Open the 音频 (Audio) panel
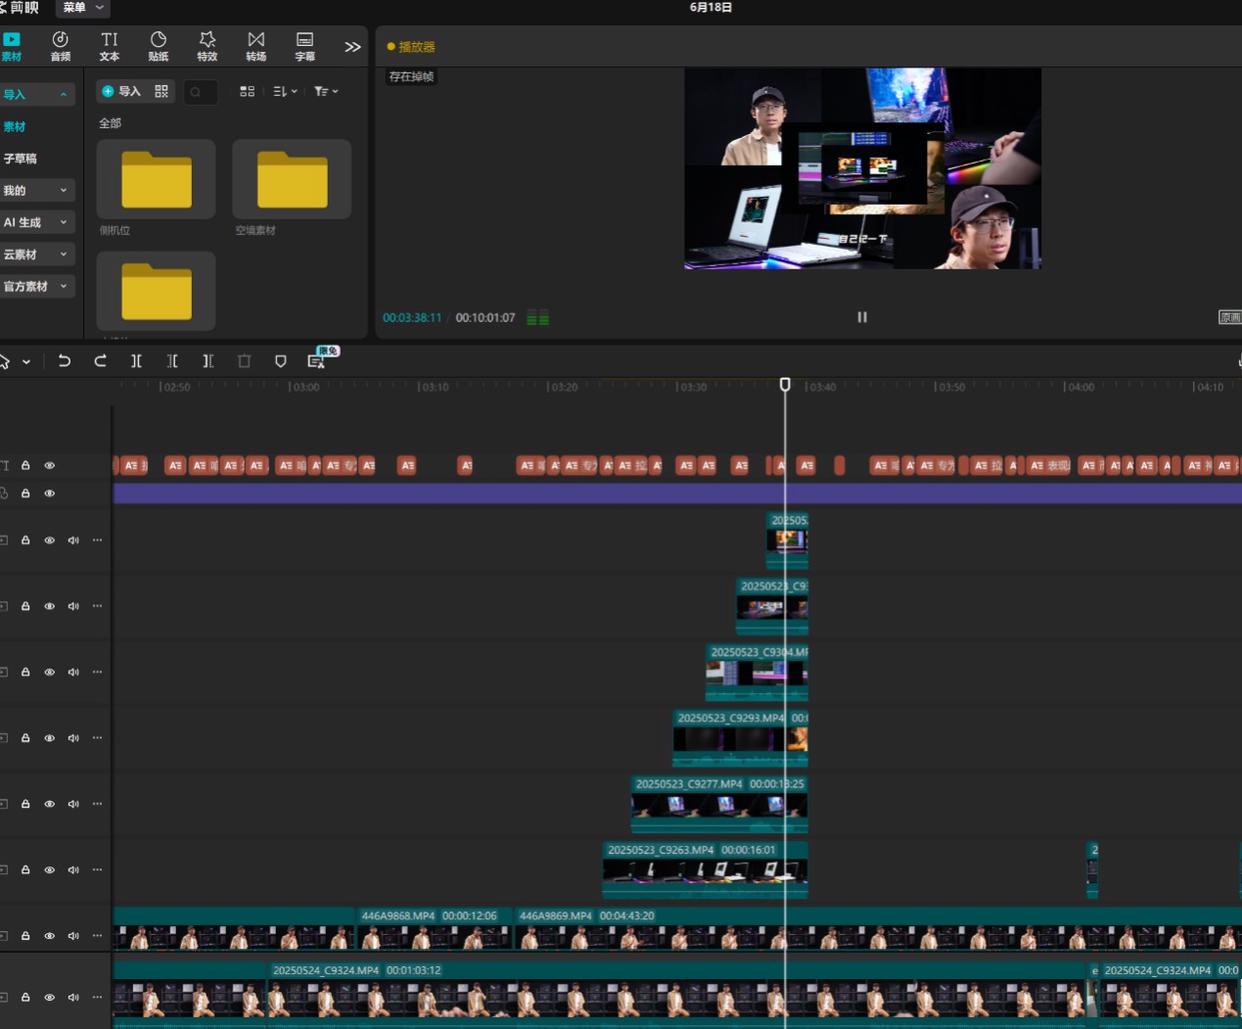1242x1029 pixels. (60, 46)
